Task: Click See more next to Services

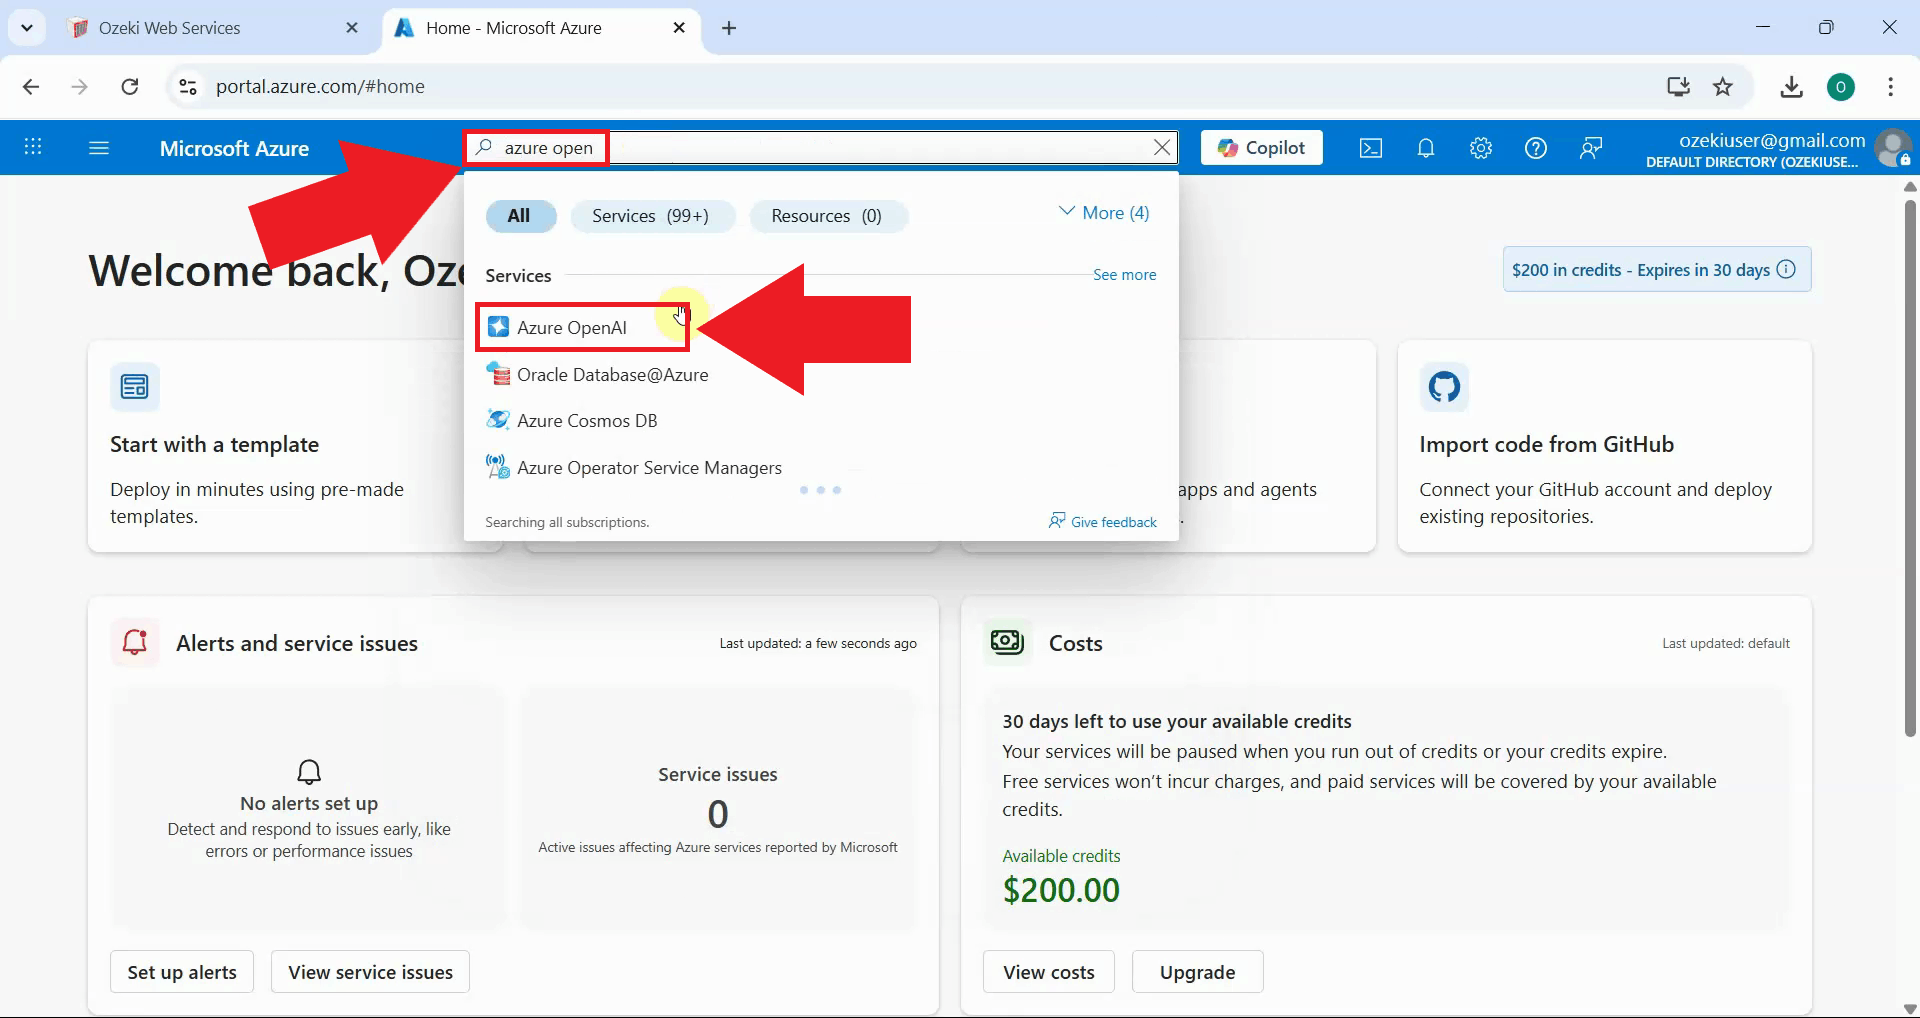Action: click(1124, 275)
